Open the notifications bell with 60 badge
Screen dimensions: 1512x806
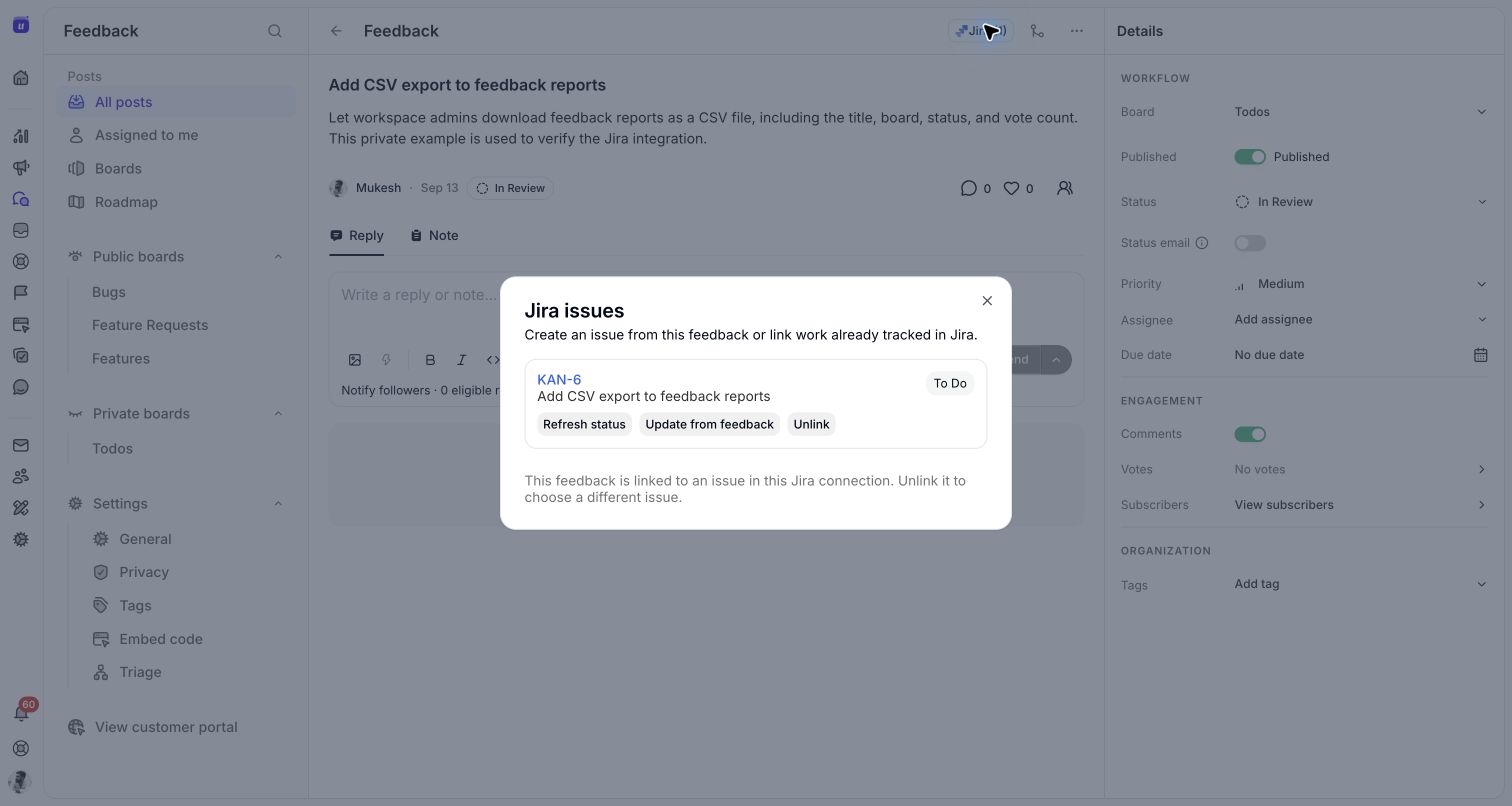tap(21, 712)
